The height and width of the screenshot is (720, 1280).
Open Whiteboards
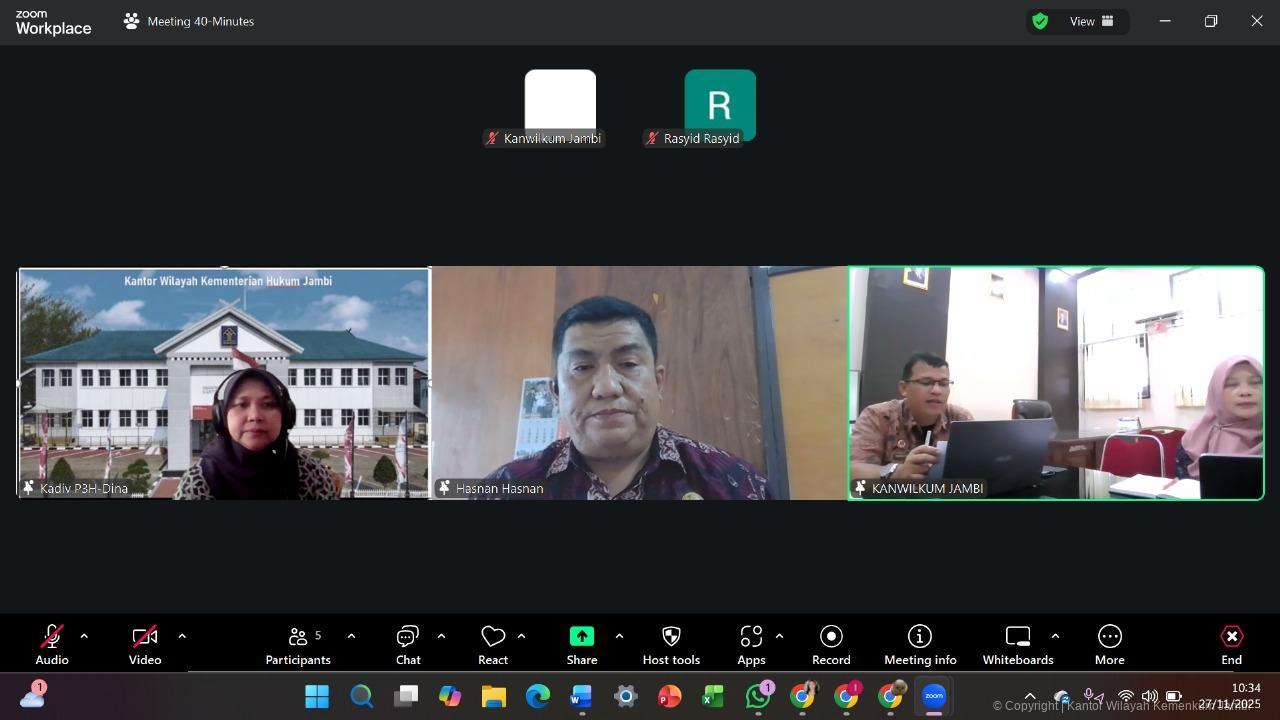tap(1017, 645)
